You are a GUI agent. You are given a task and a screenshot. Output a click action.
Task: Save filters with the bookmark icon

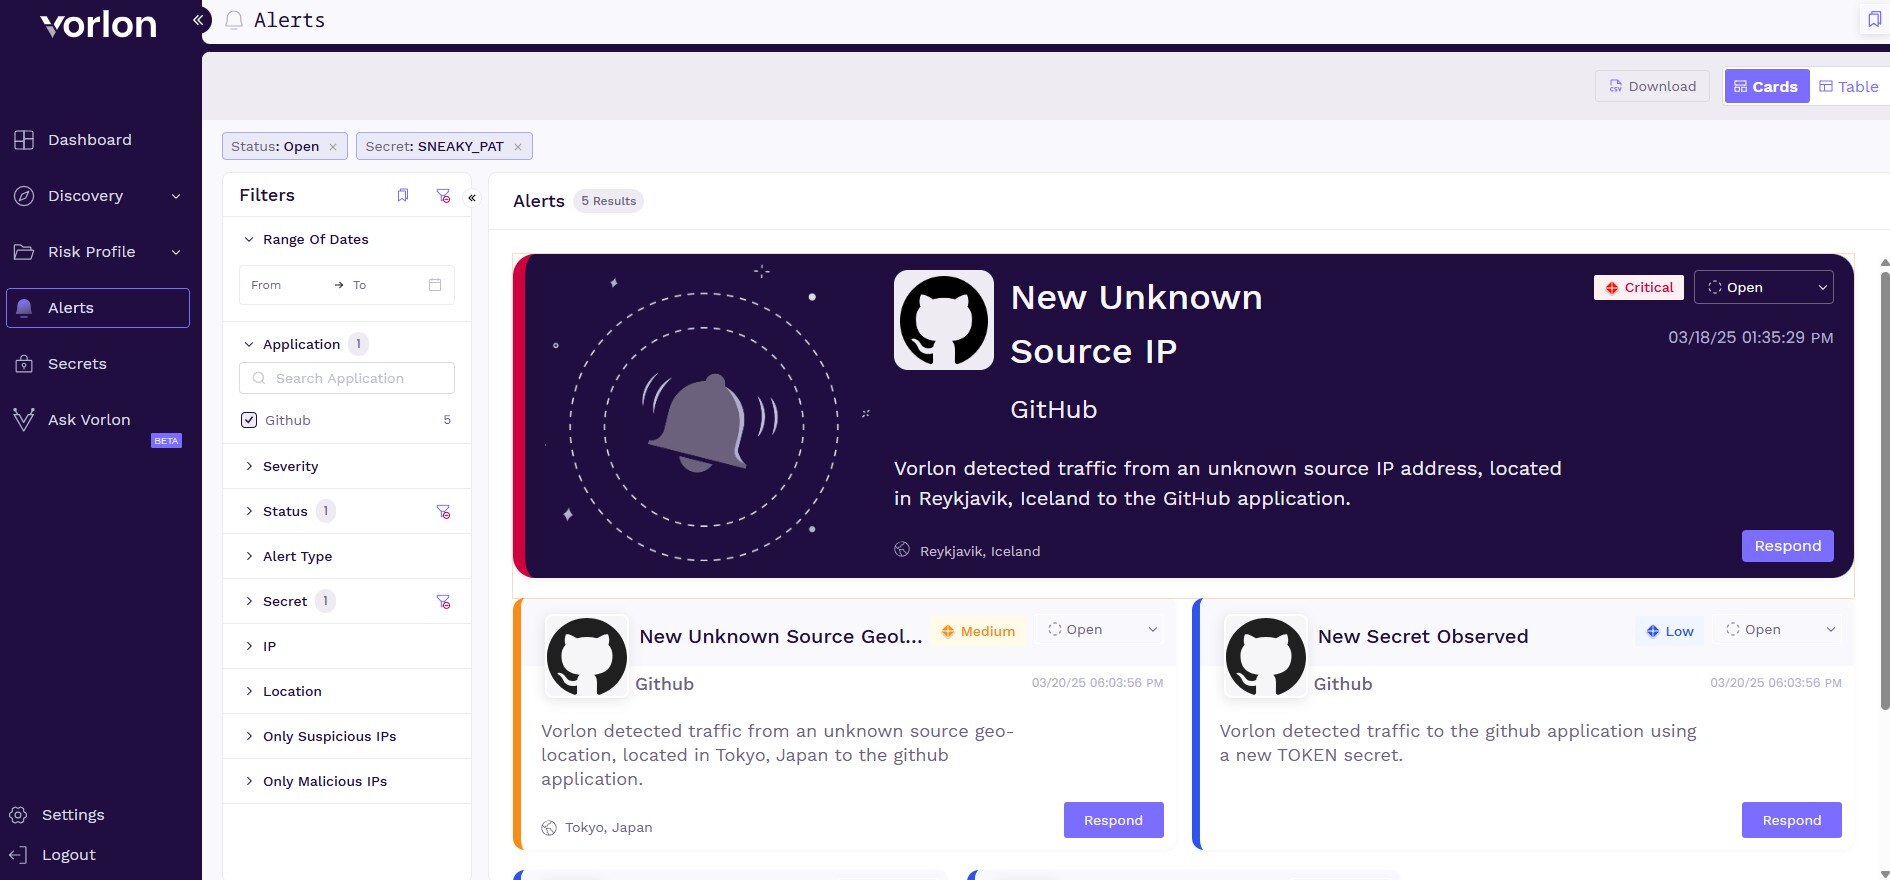click(403, 195)
